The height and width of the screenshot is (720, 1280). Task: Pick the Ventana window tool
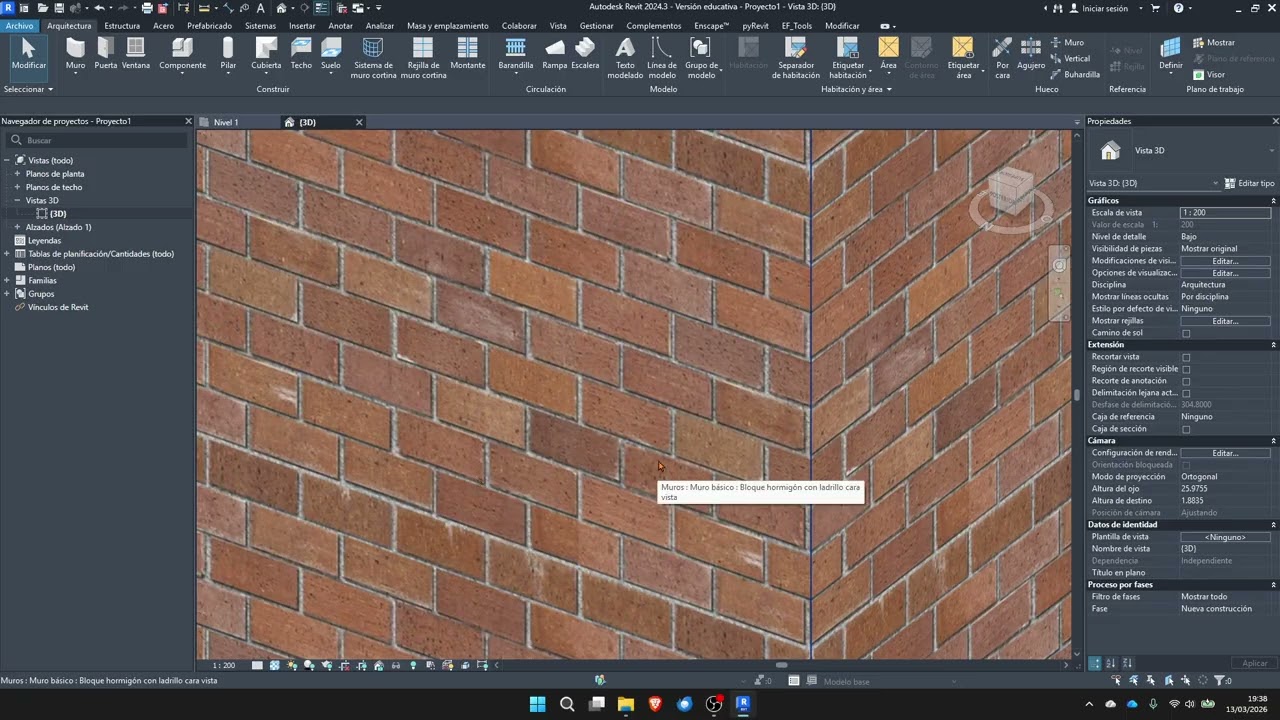point(136,54)
